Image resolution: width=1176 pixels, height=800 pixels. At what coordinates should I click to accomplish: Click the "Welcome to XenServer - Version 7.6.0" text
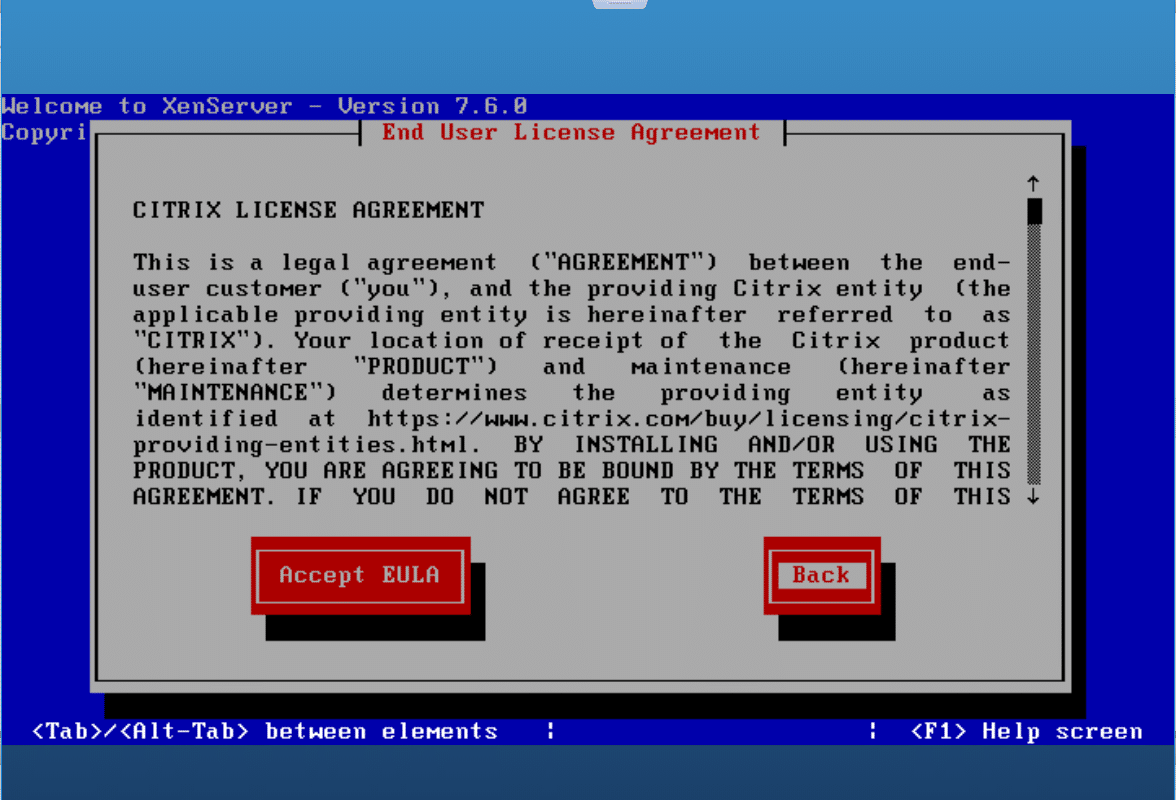[265, 106]
